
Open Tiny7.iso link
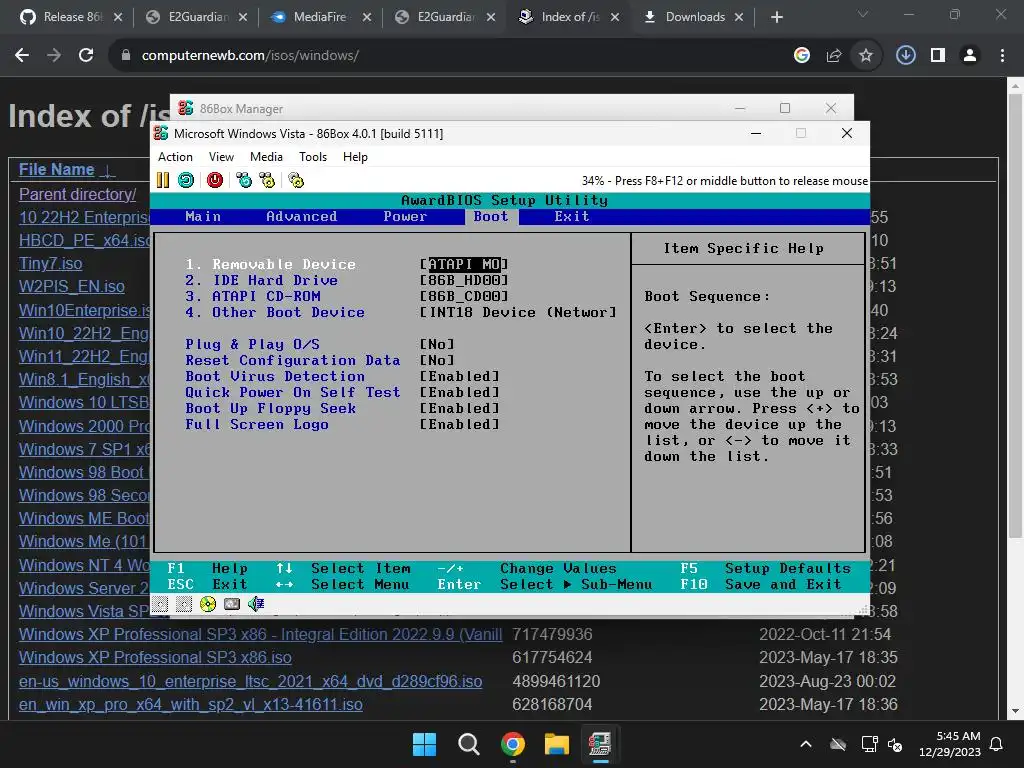click(50, 263)
